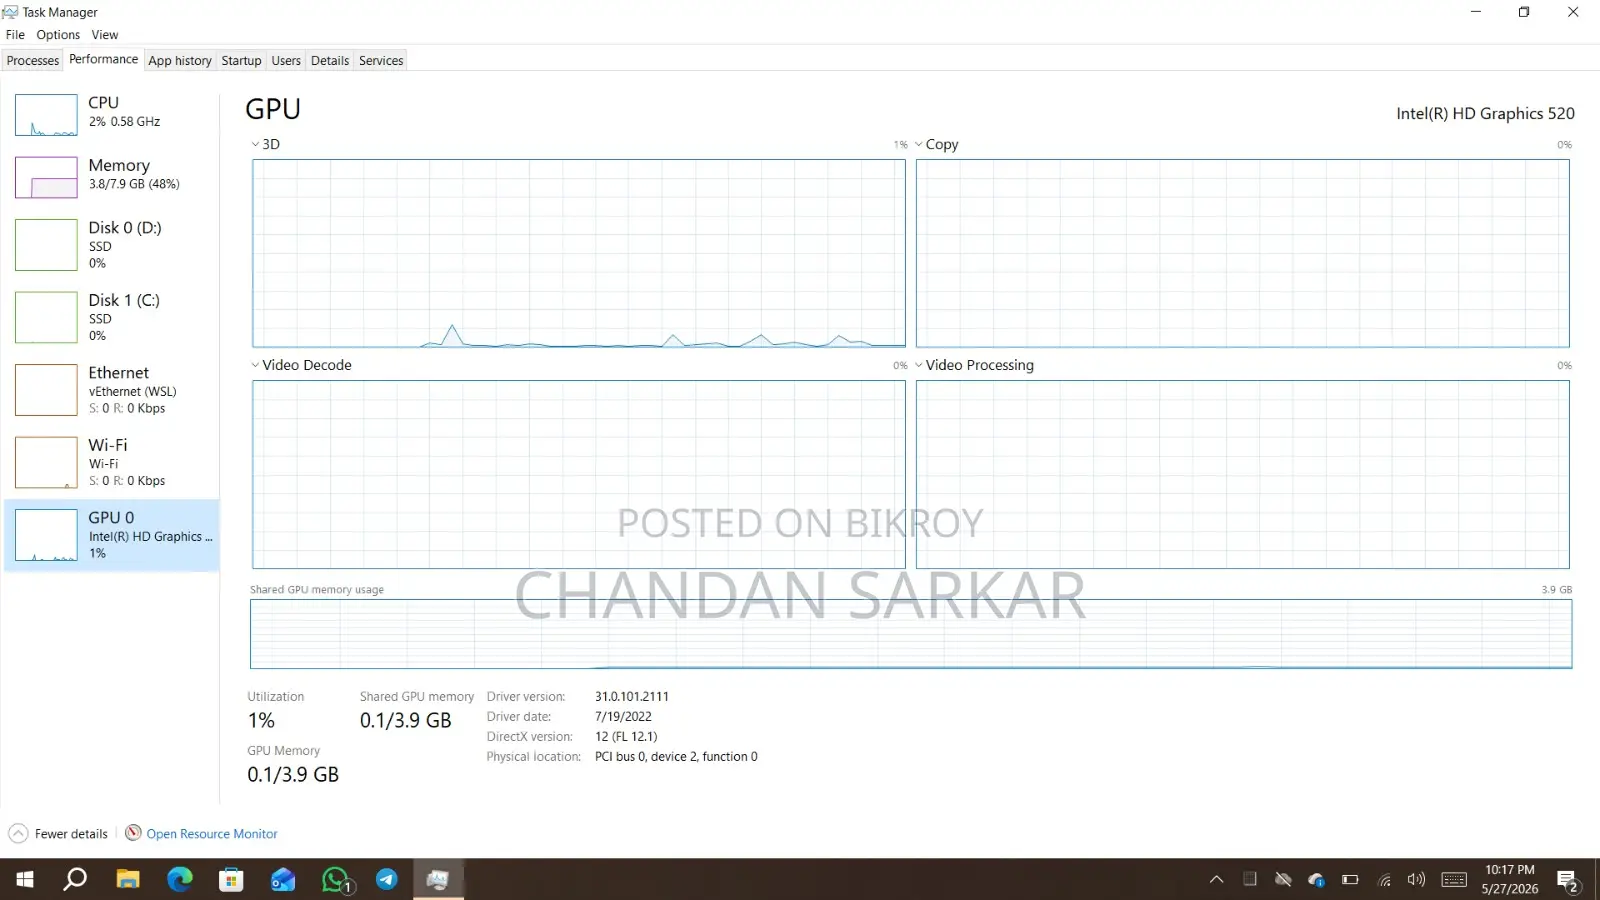
Task: Open the View menu
Action: pos(105,35)
